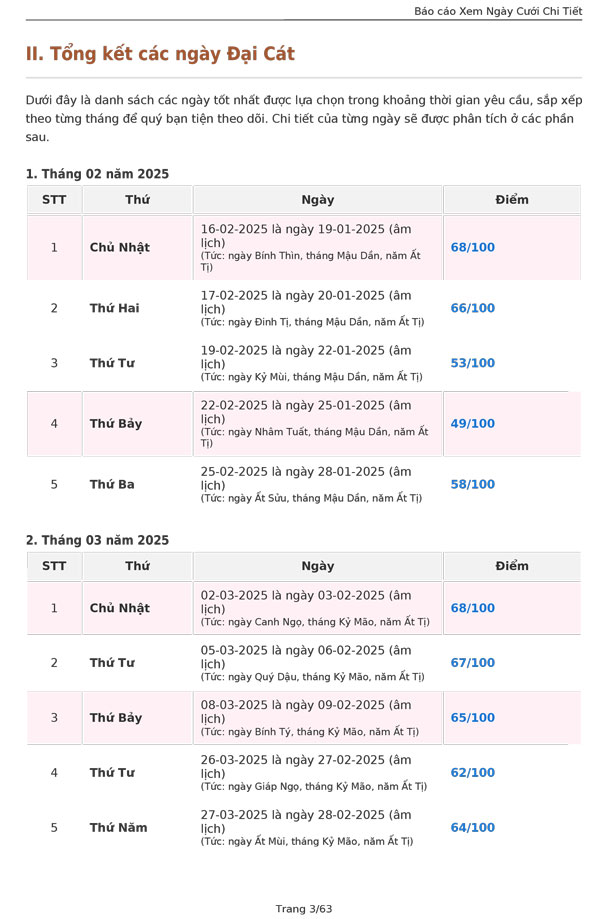
Task: Click the 'Thứ' column header in February table
Action: pos(137,200)
